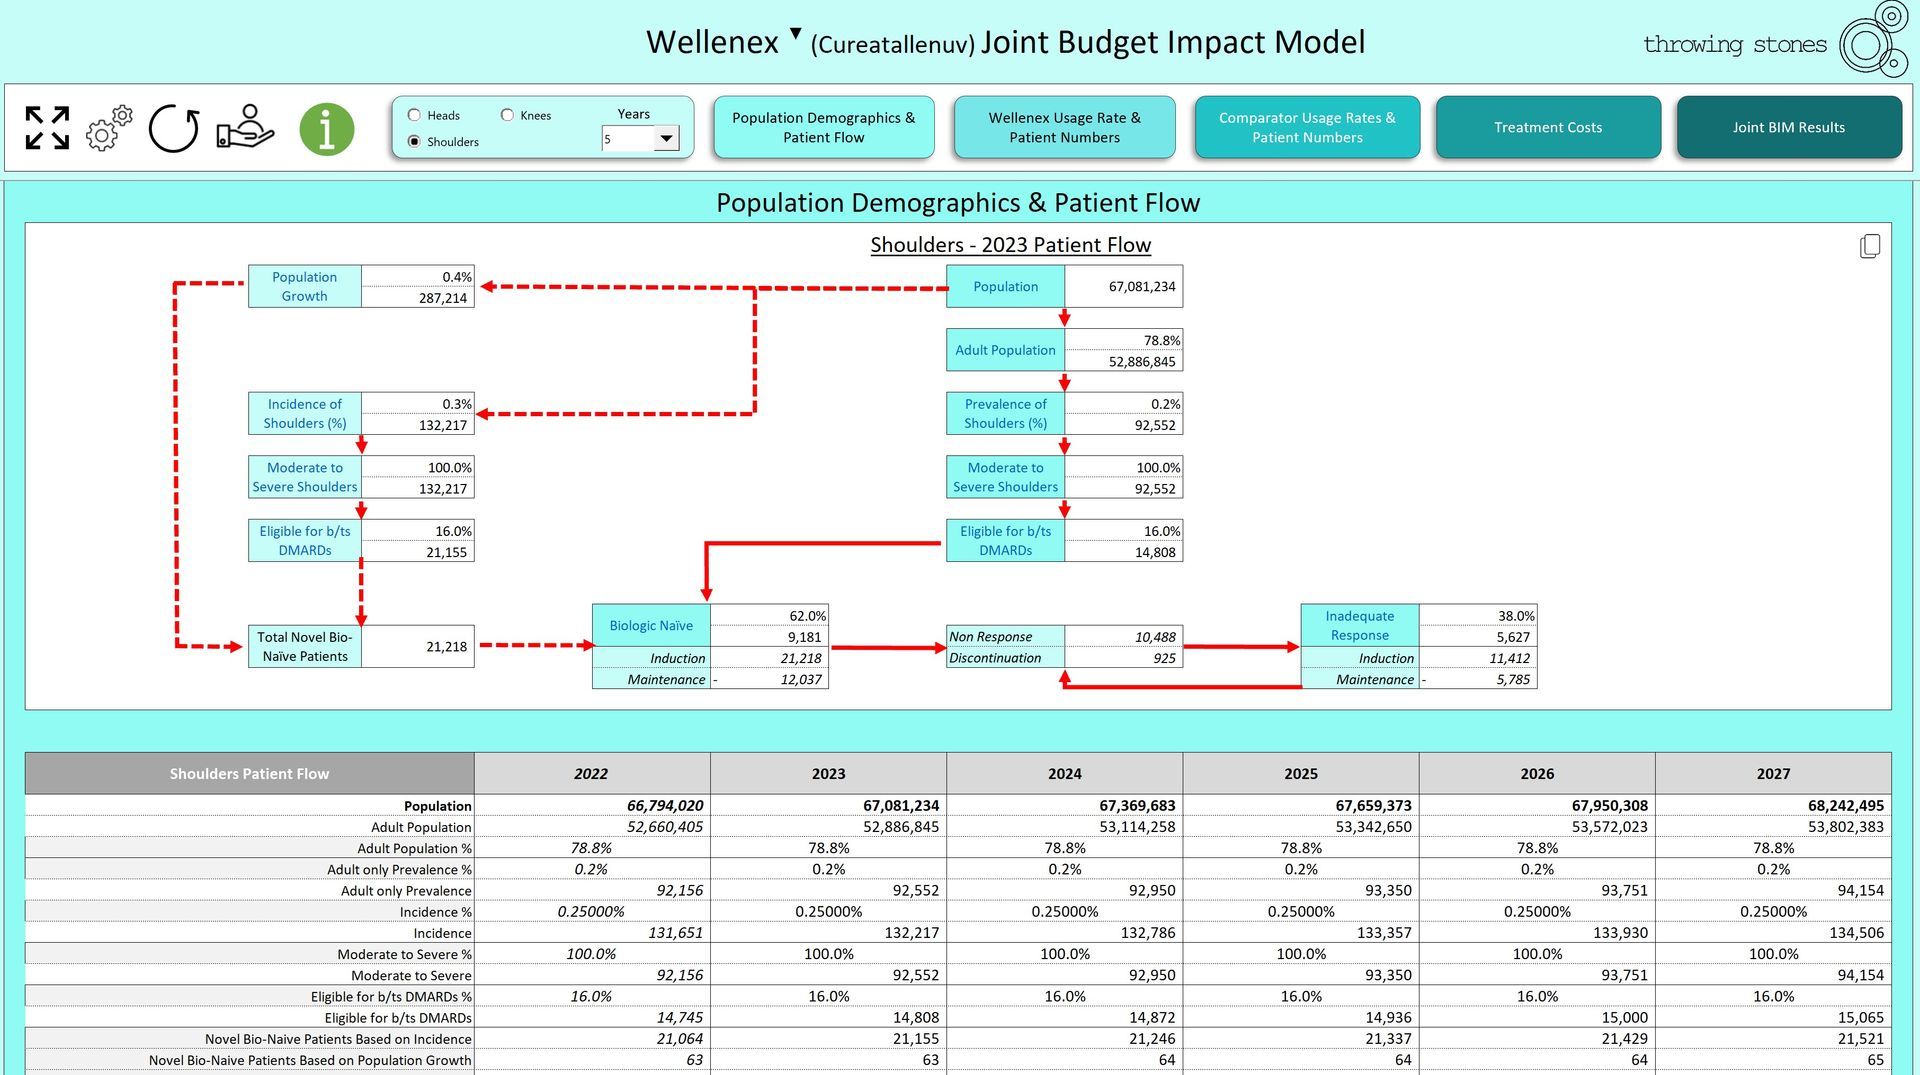The height and width of the screenshot is (1075, 1920).
Task: Click the 2022 Population cell 66,794,020
Action: [592, 806]
